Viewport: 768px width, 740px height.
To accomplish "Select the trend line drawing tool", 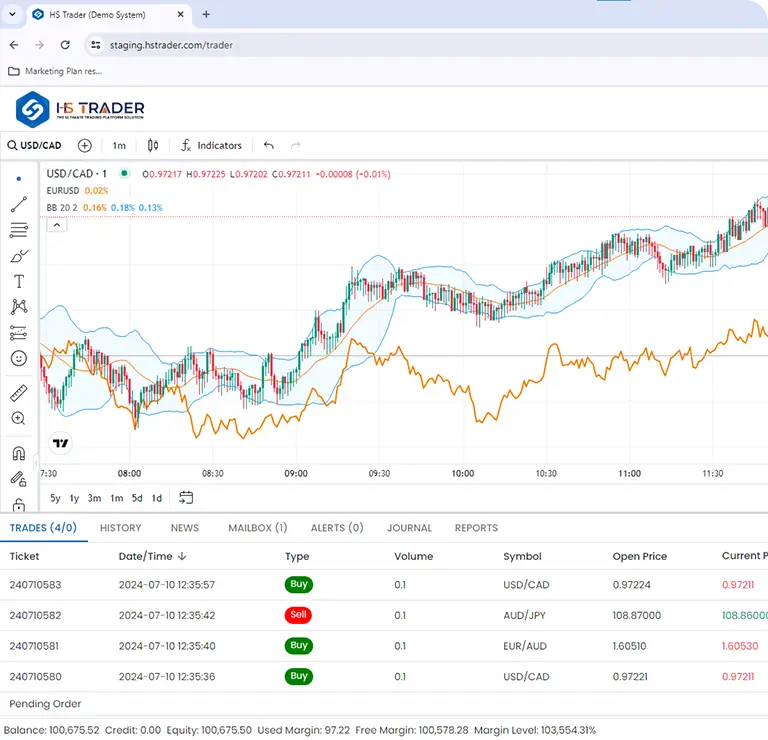I will coord(18,205).
